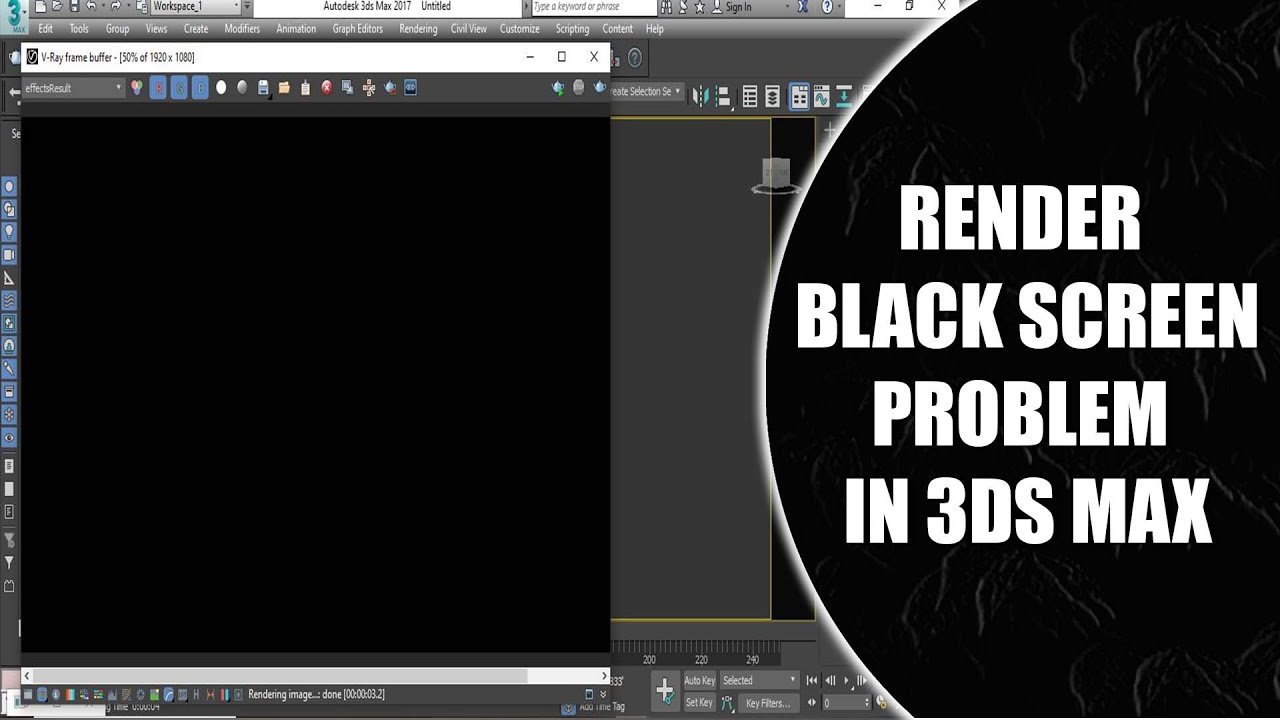Open the favorites star icon
This screenshot has width=1280, height=720.
pos(698,7)
